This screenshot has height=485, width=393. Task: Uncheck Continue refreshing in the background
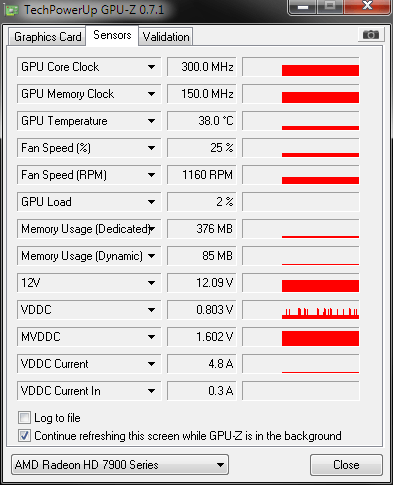24,436
